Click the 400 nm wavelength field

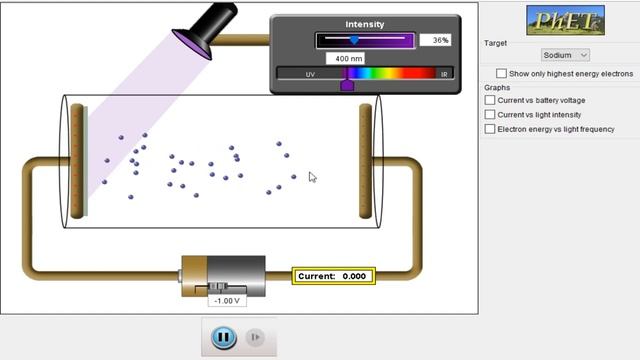point(345,59)
